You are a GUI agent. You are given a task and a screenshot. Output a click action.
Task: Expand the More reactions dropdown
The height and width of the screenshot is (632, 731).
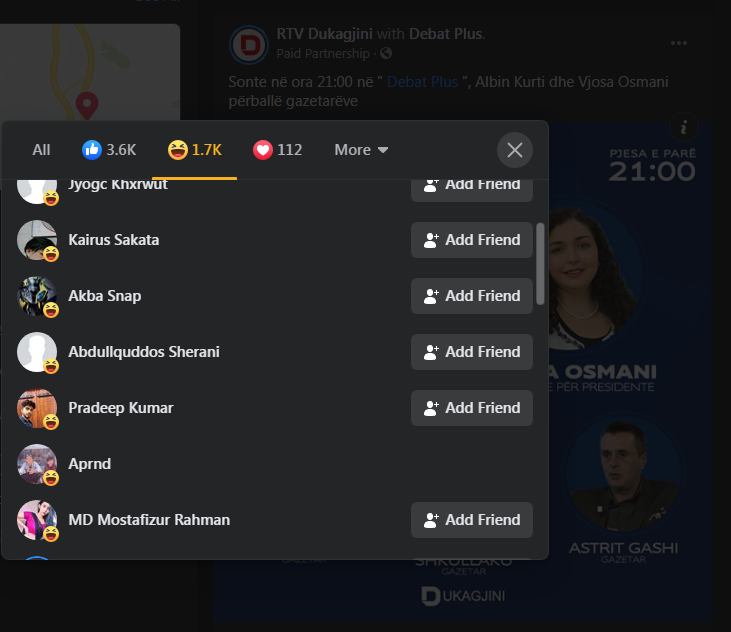(361, 150)
